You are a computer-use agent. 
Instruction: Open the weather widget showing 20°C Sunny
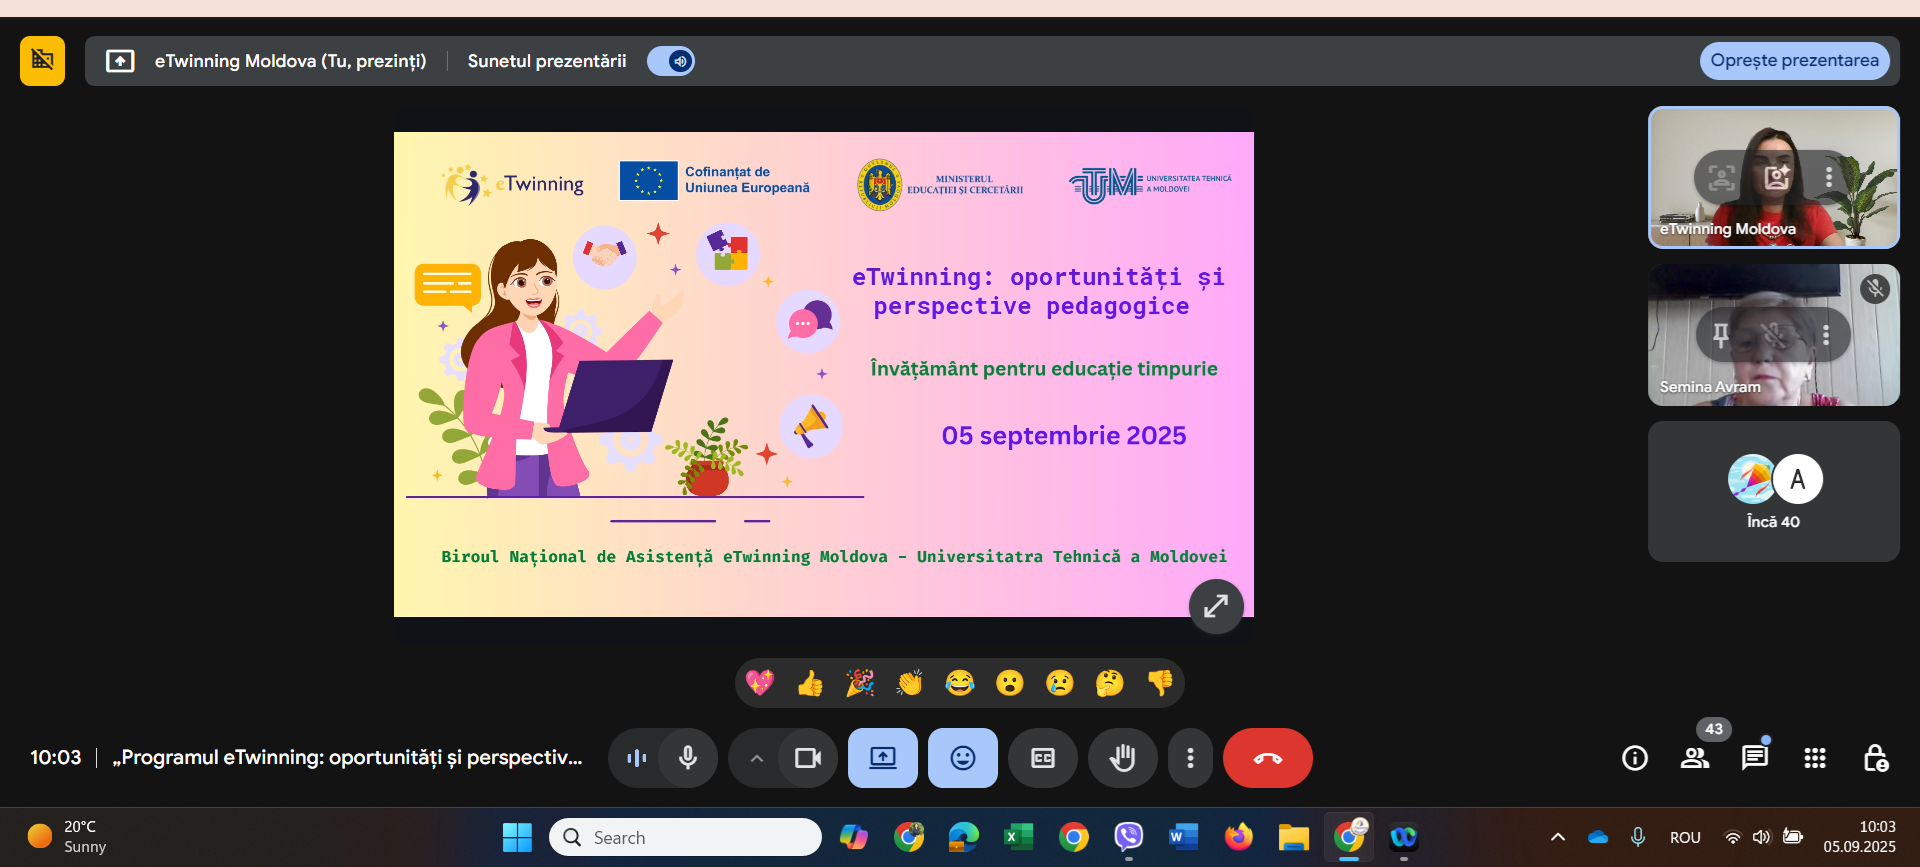pyautogui.click(x=67, y=837)
